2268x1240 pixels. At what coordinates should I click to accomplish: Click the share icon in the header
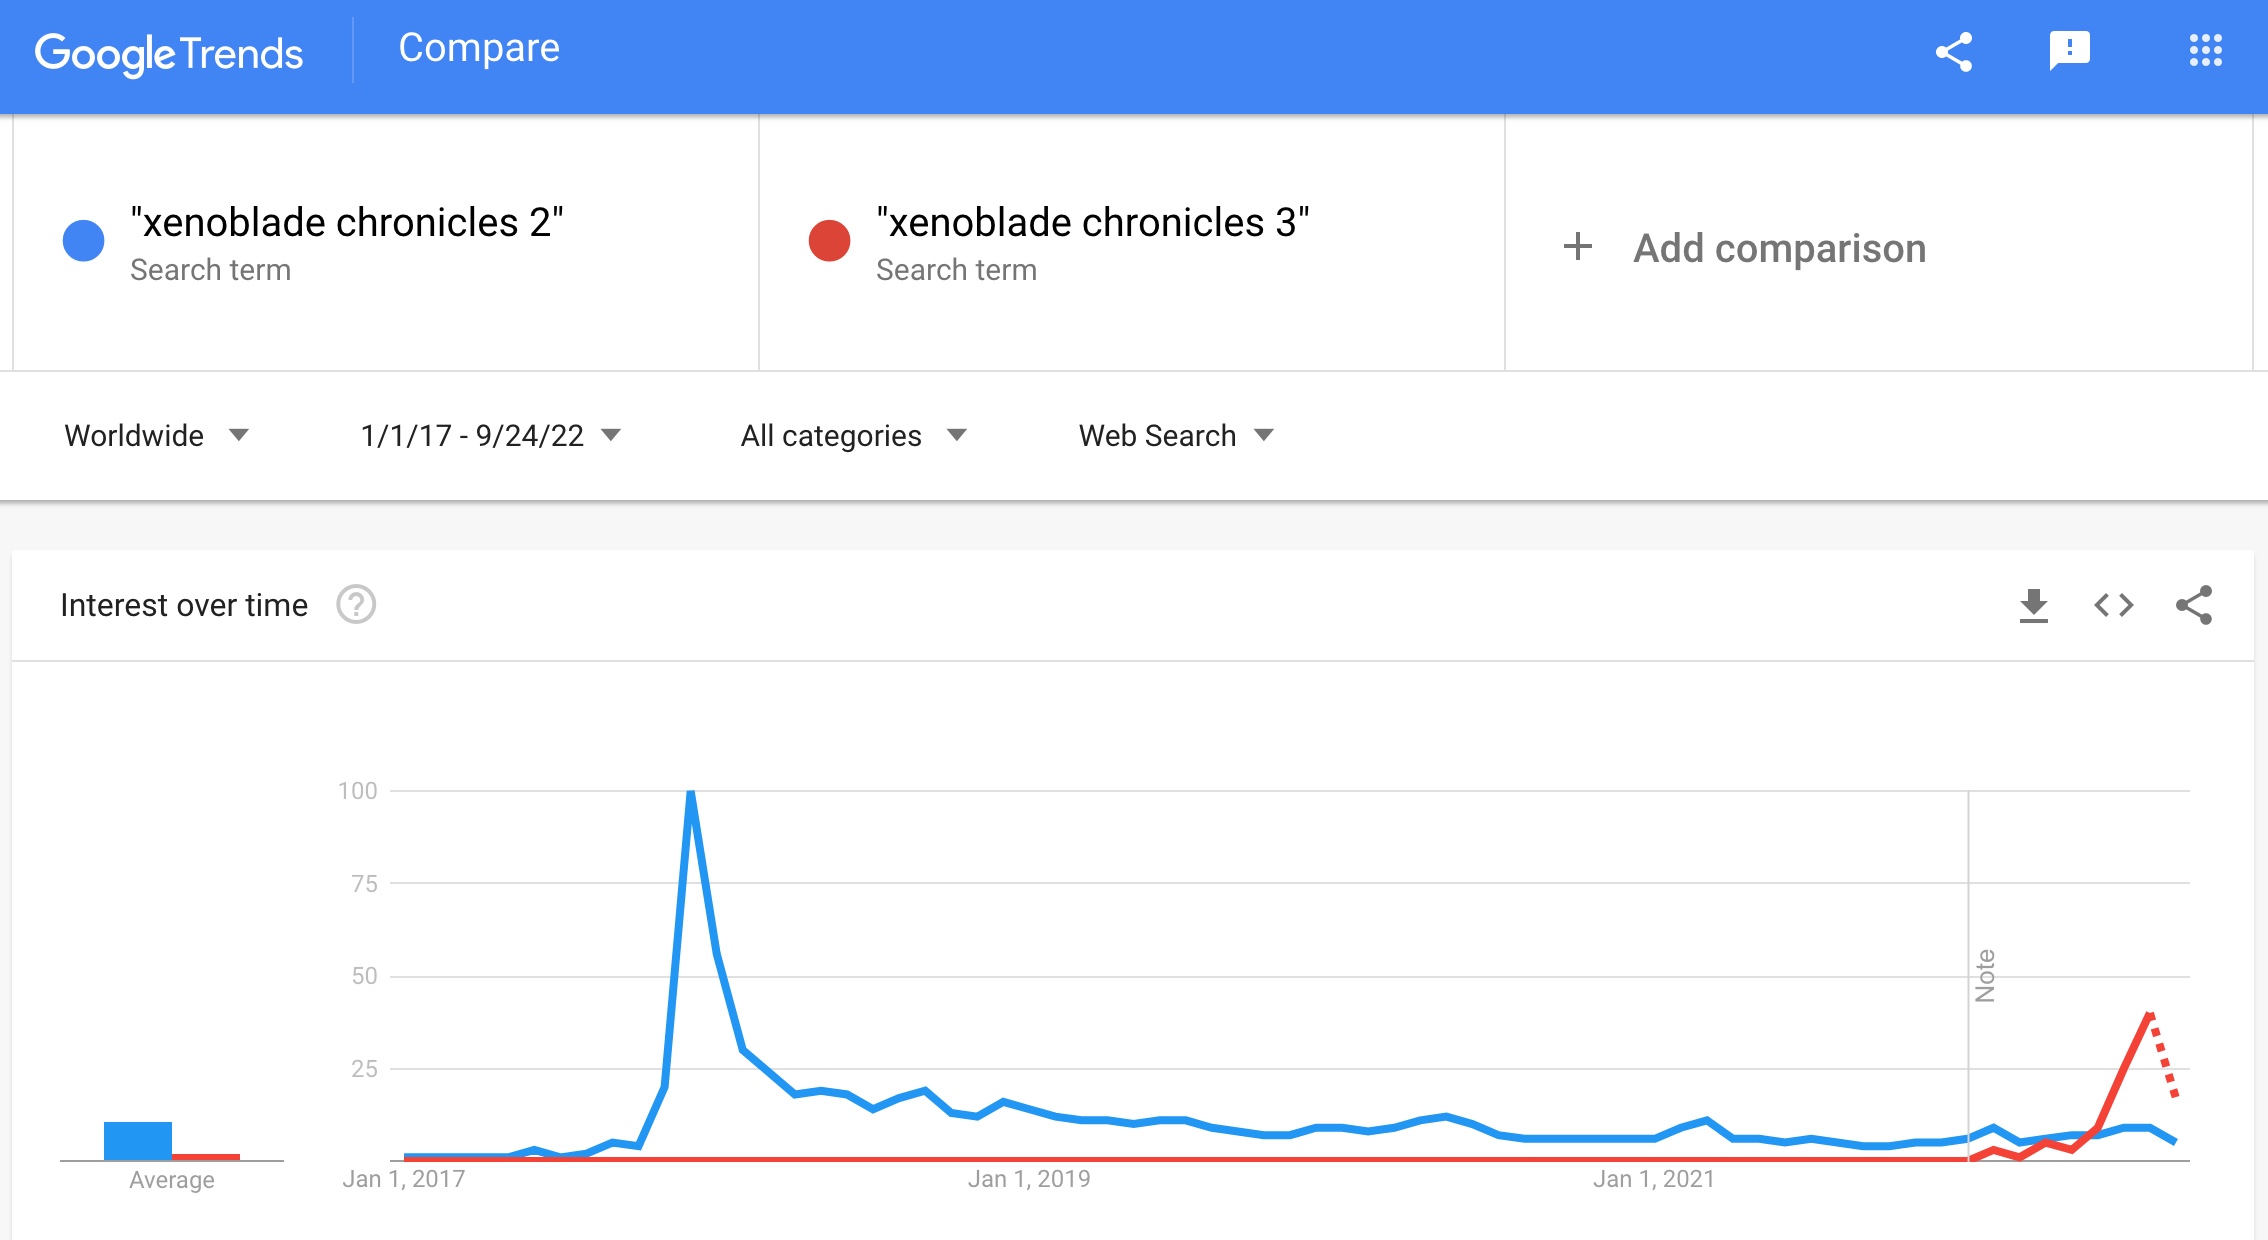(1953, 52)
